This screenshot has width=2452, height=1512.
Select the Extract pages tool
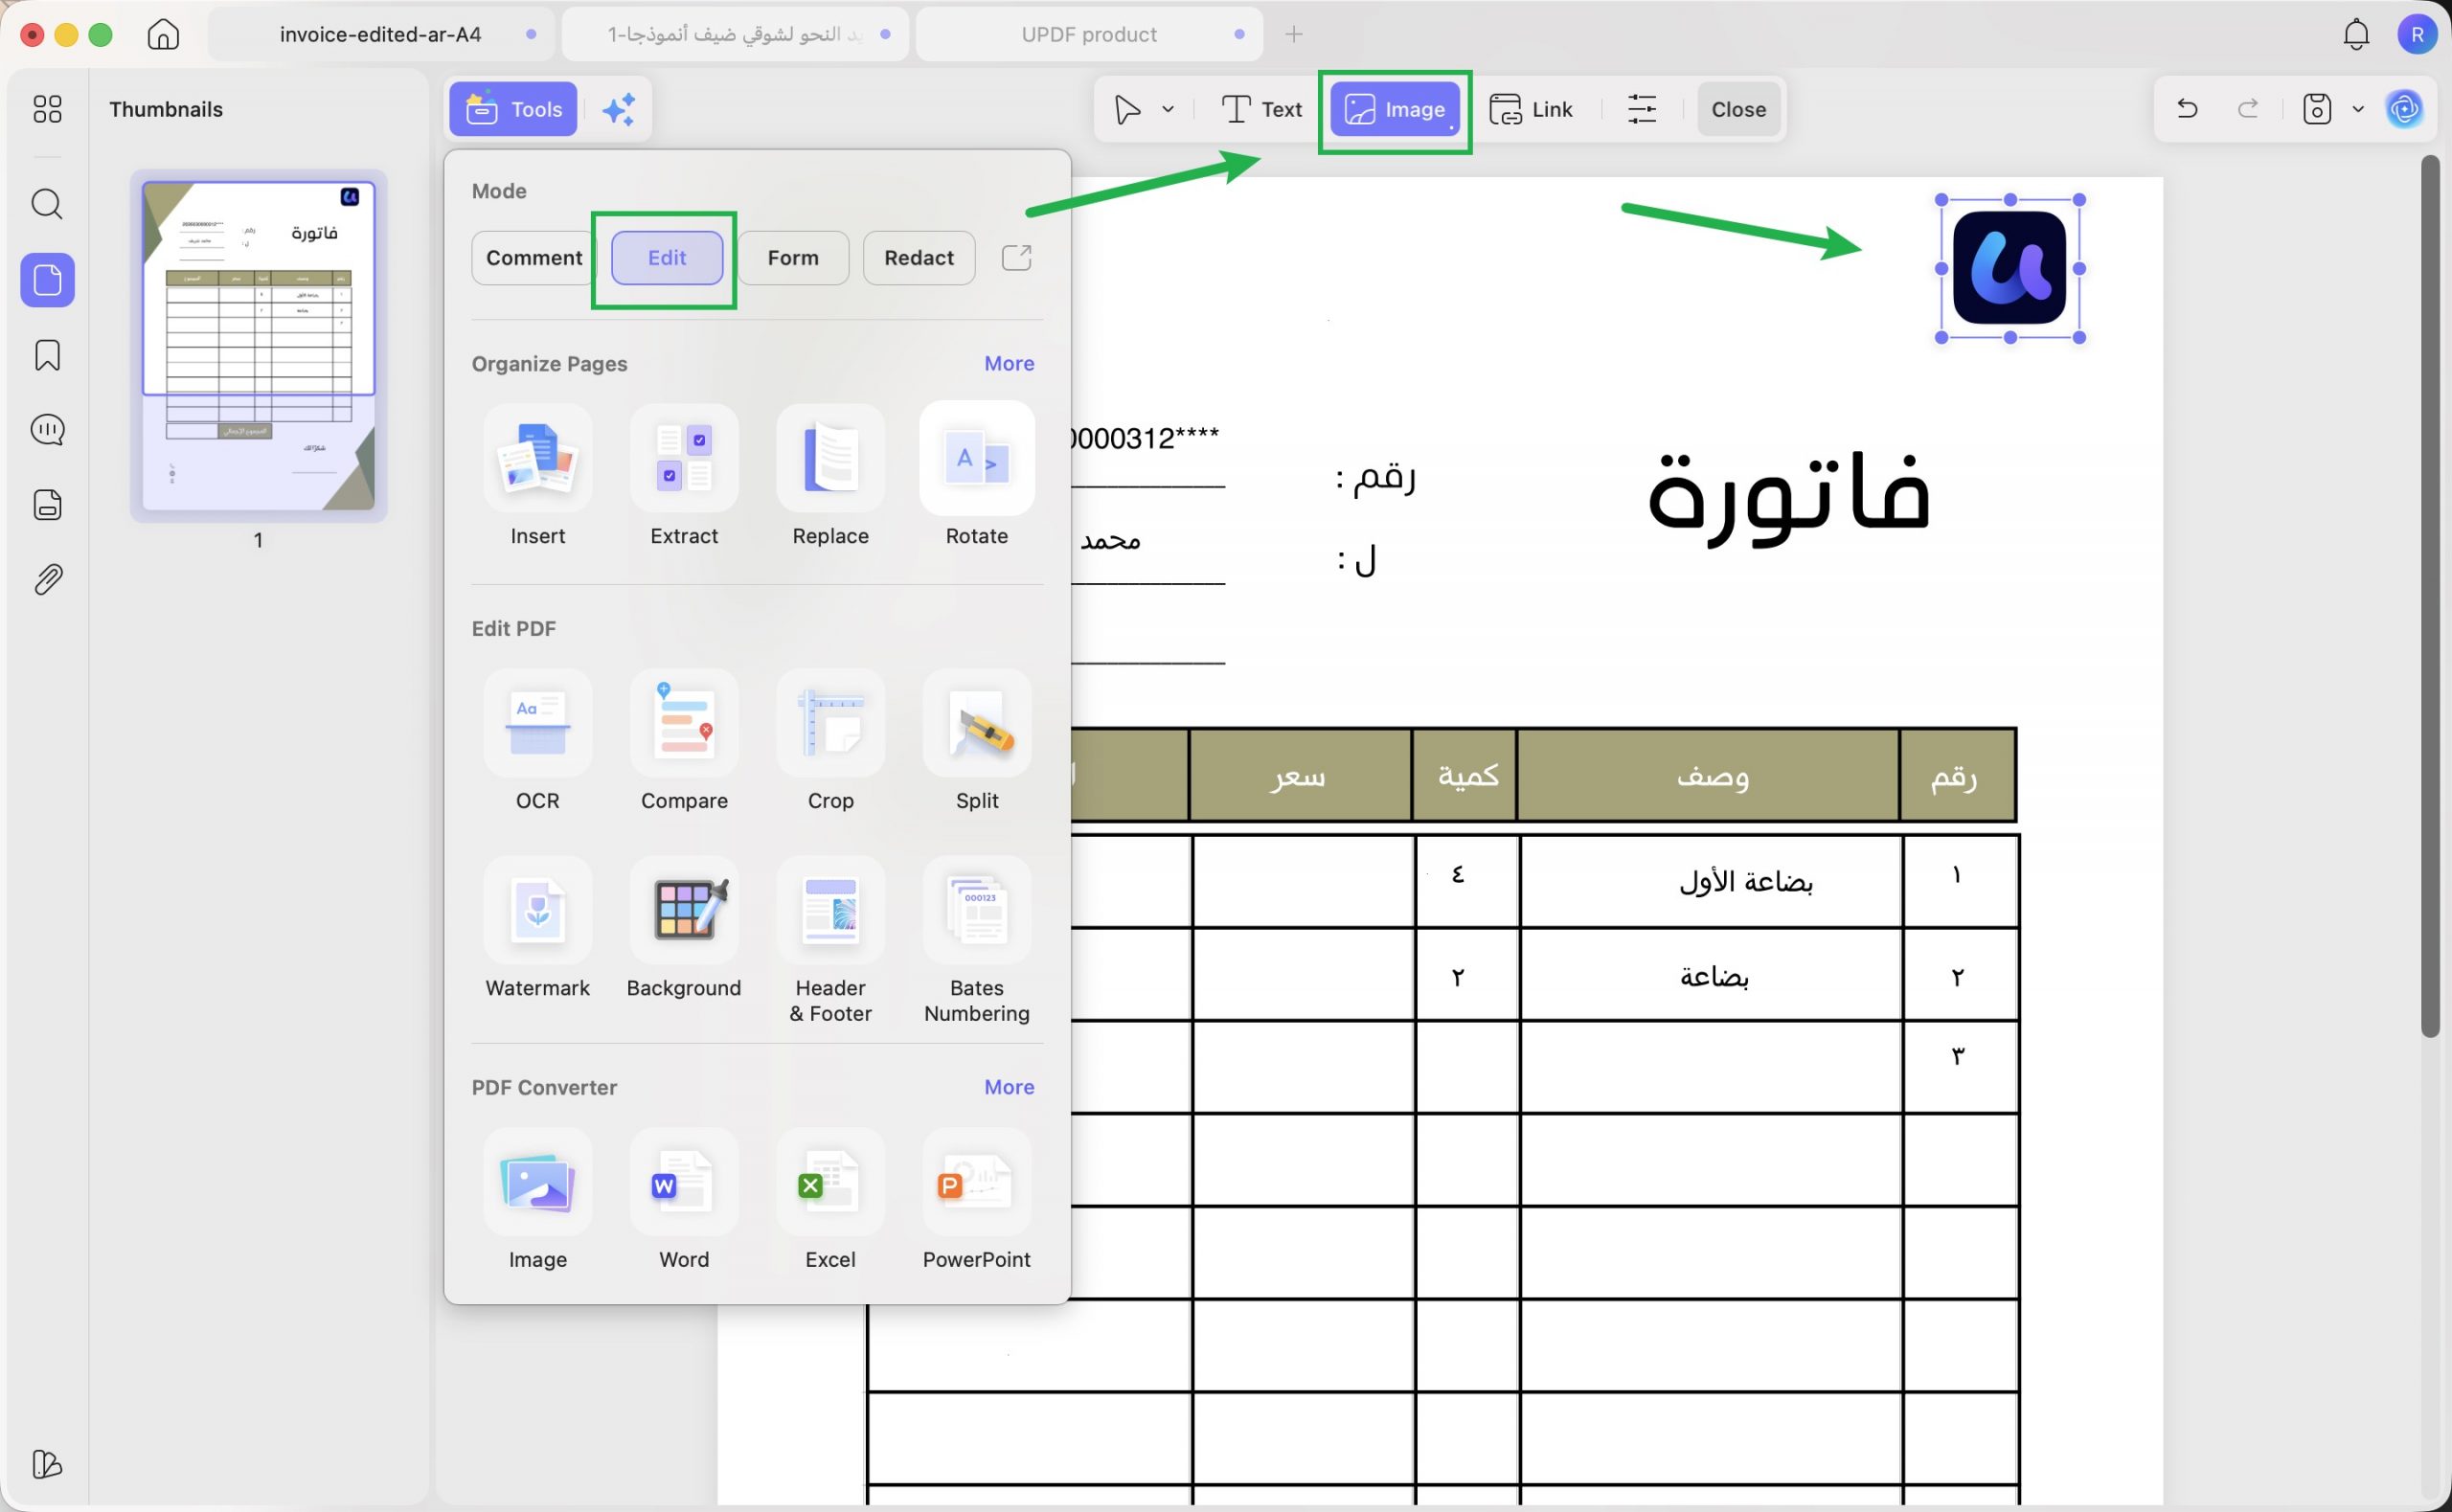684,477
